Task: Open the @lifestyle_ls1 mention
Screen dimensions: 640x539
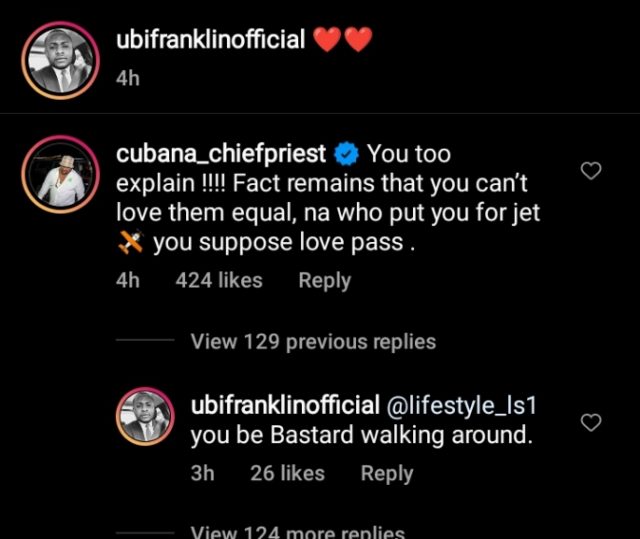Action: 469,407
